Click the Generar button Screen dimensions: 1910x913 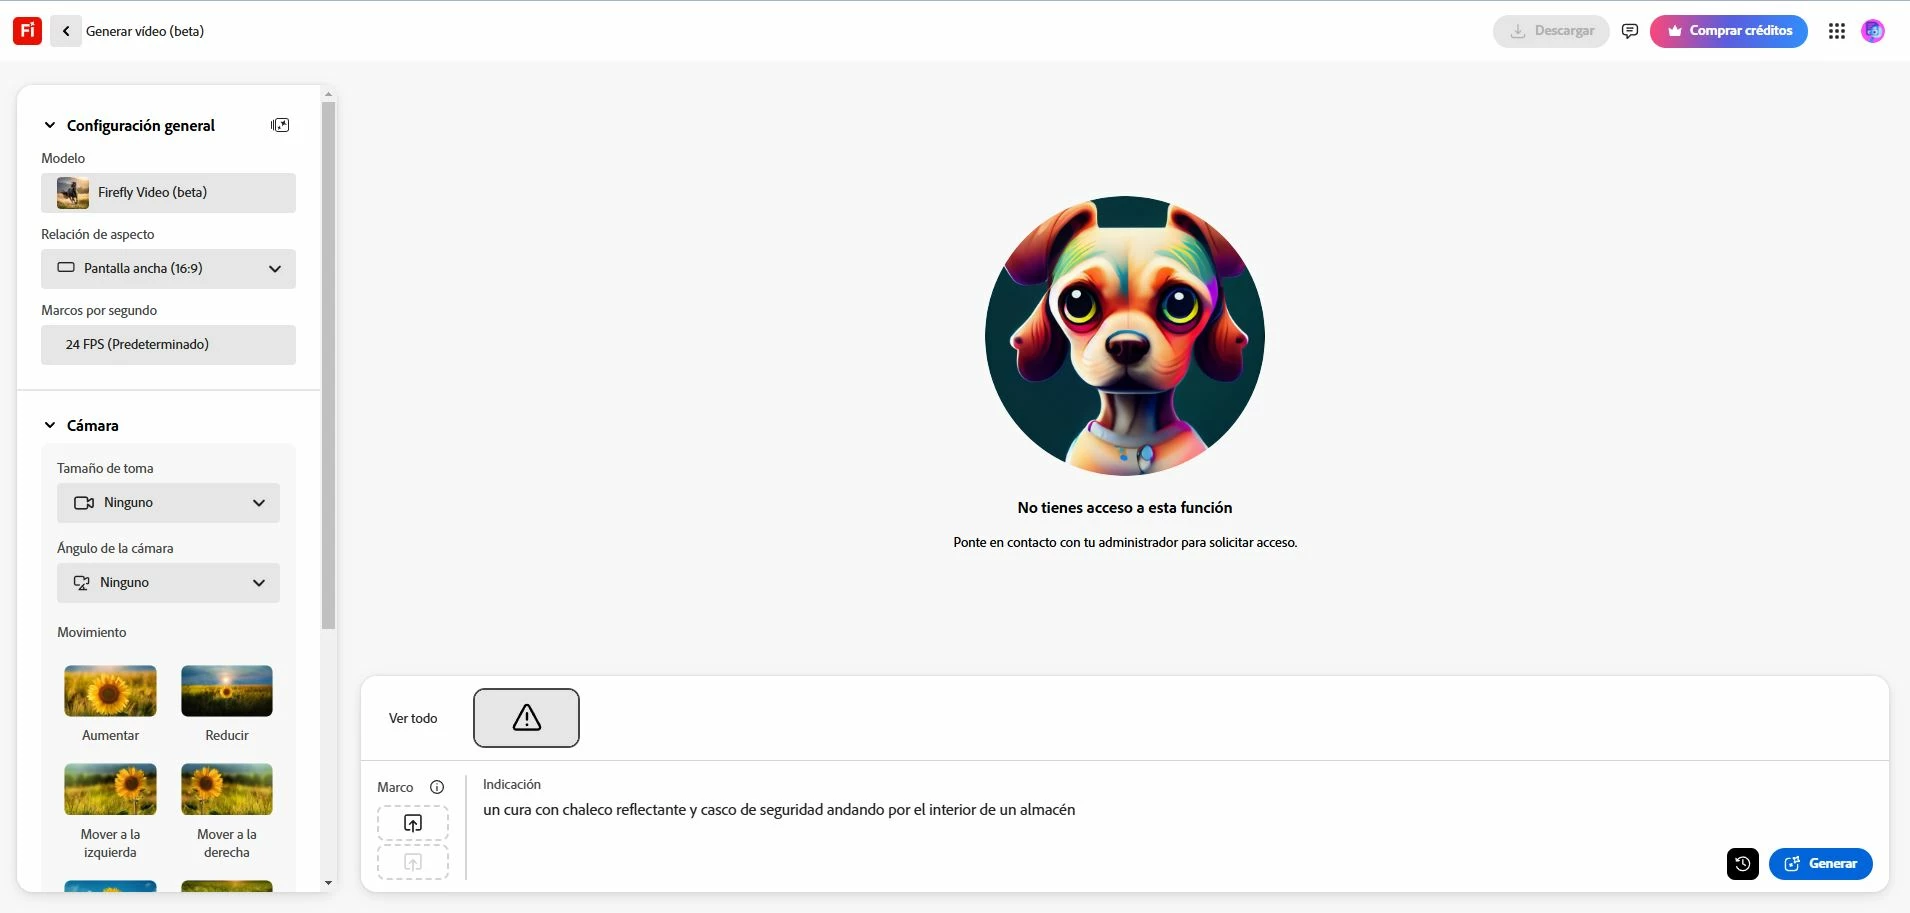1821,864
